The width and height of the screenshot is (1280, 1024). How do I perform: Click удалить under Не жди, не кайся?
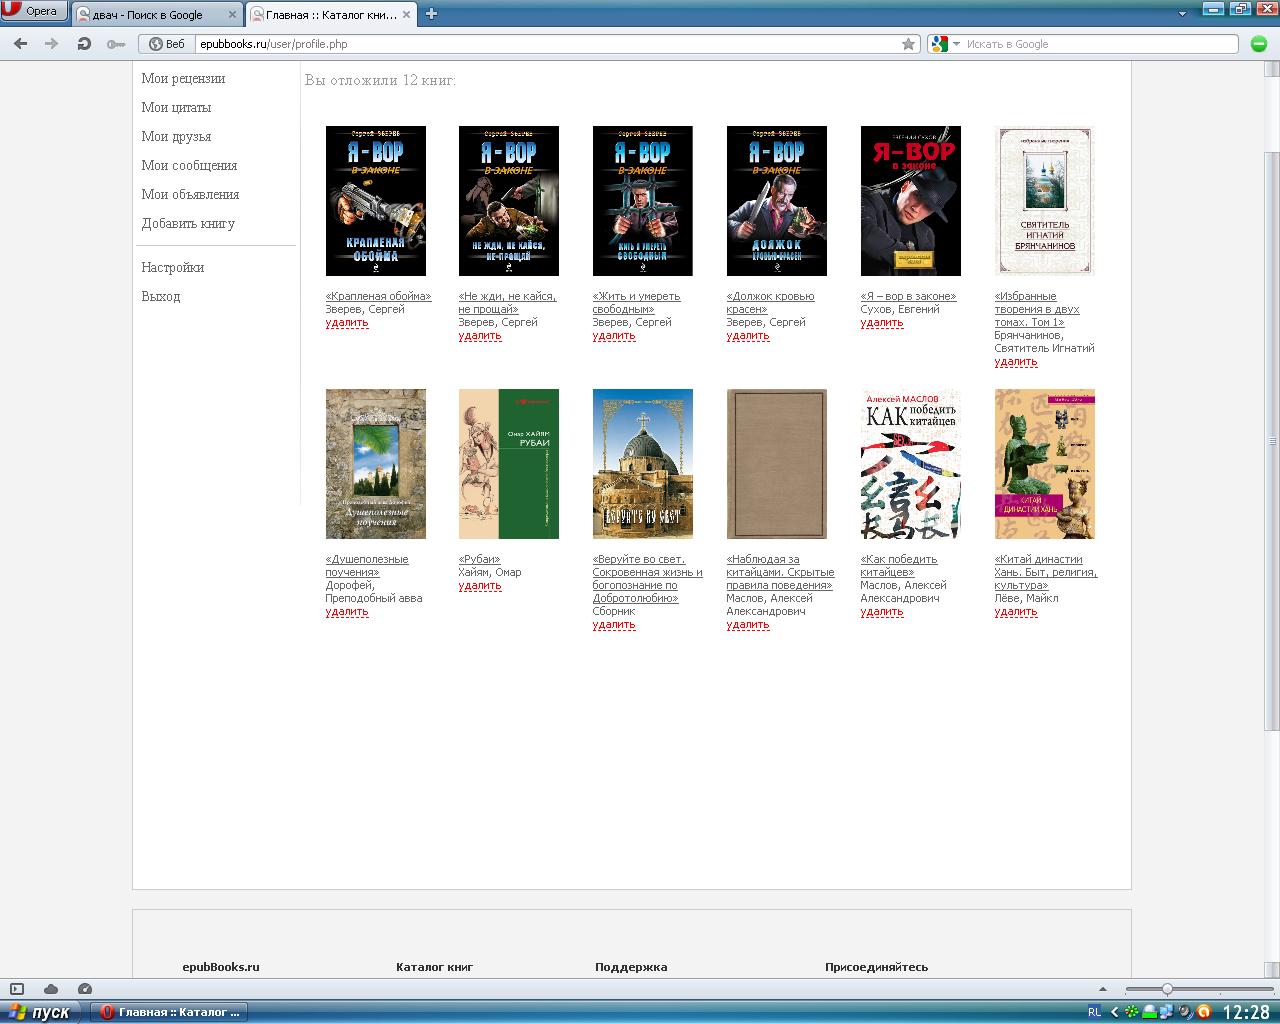tap(480, 336)
